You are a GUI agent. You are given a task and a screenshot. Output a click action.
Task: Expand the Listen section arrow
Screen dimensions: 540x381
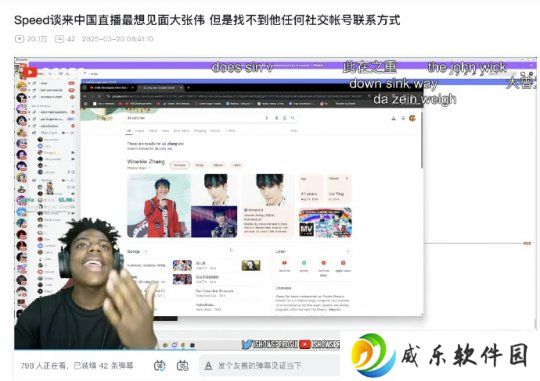click(x=348, y=251)
